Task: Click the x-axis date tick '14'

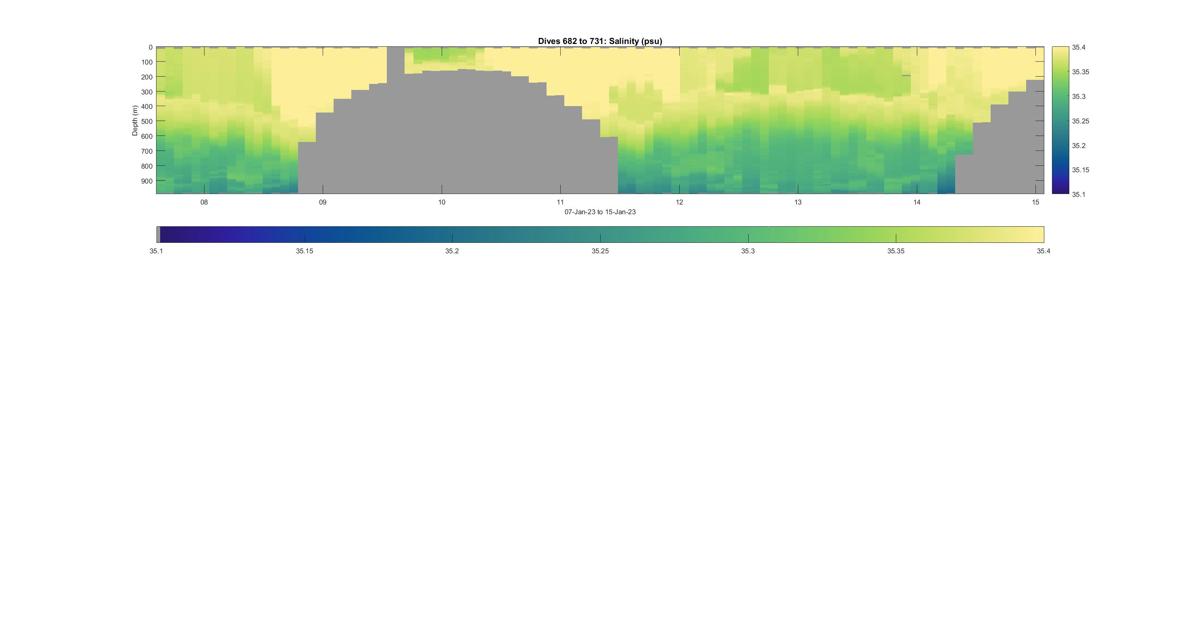Action: [x=917, y=202]
